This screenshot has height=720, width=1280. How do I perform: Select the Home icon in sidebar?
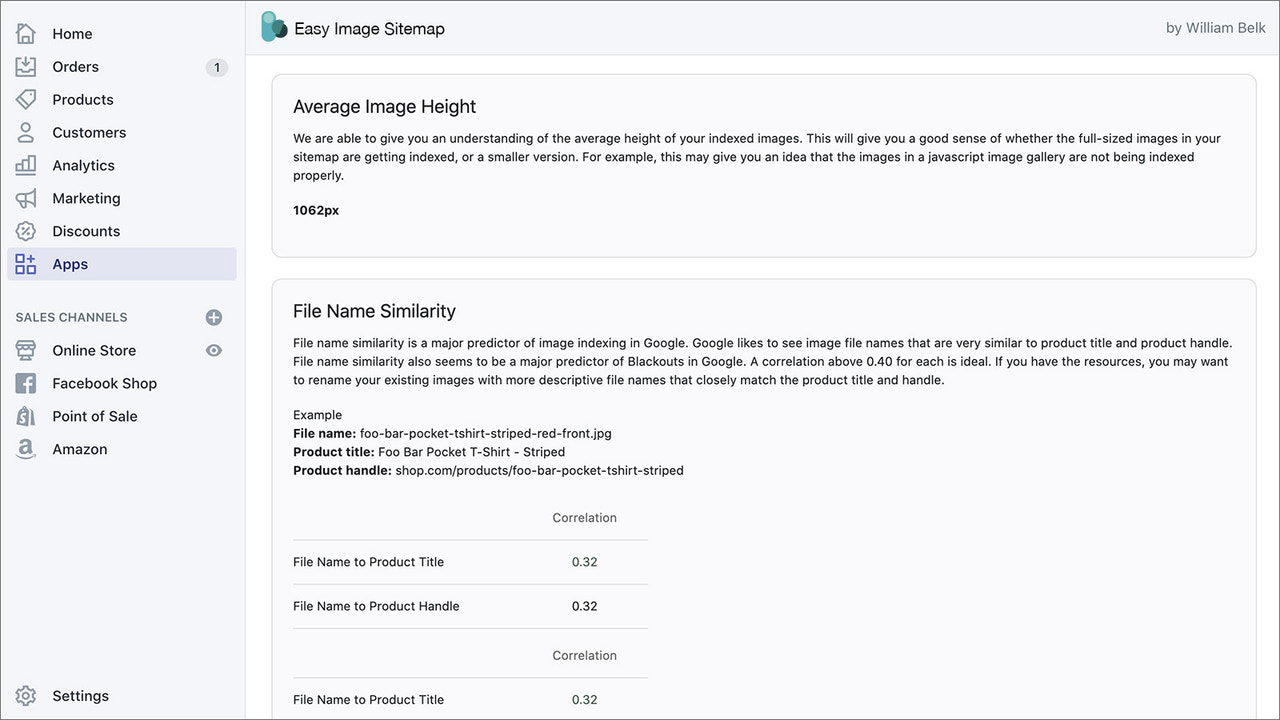click(25, 33)
